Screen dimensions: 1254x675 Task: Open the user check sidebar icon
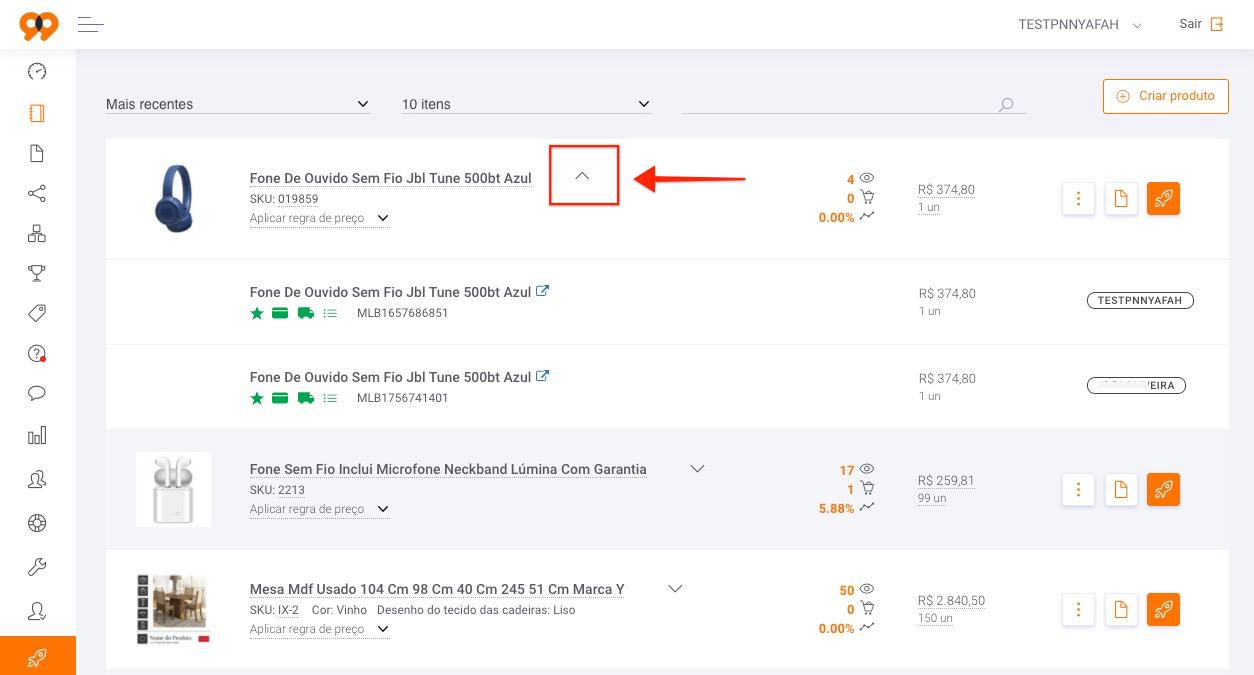(37, 611)
